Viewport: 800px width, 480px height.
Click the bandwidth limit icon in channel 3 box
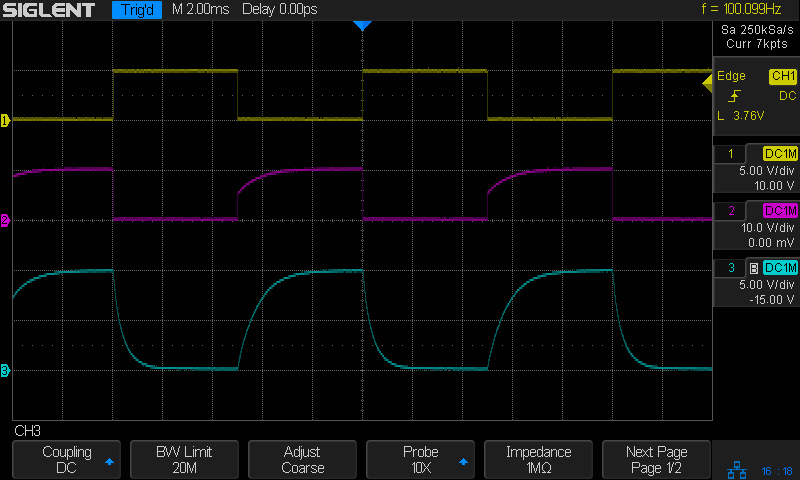[x=753, y=268]
